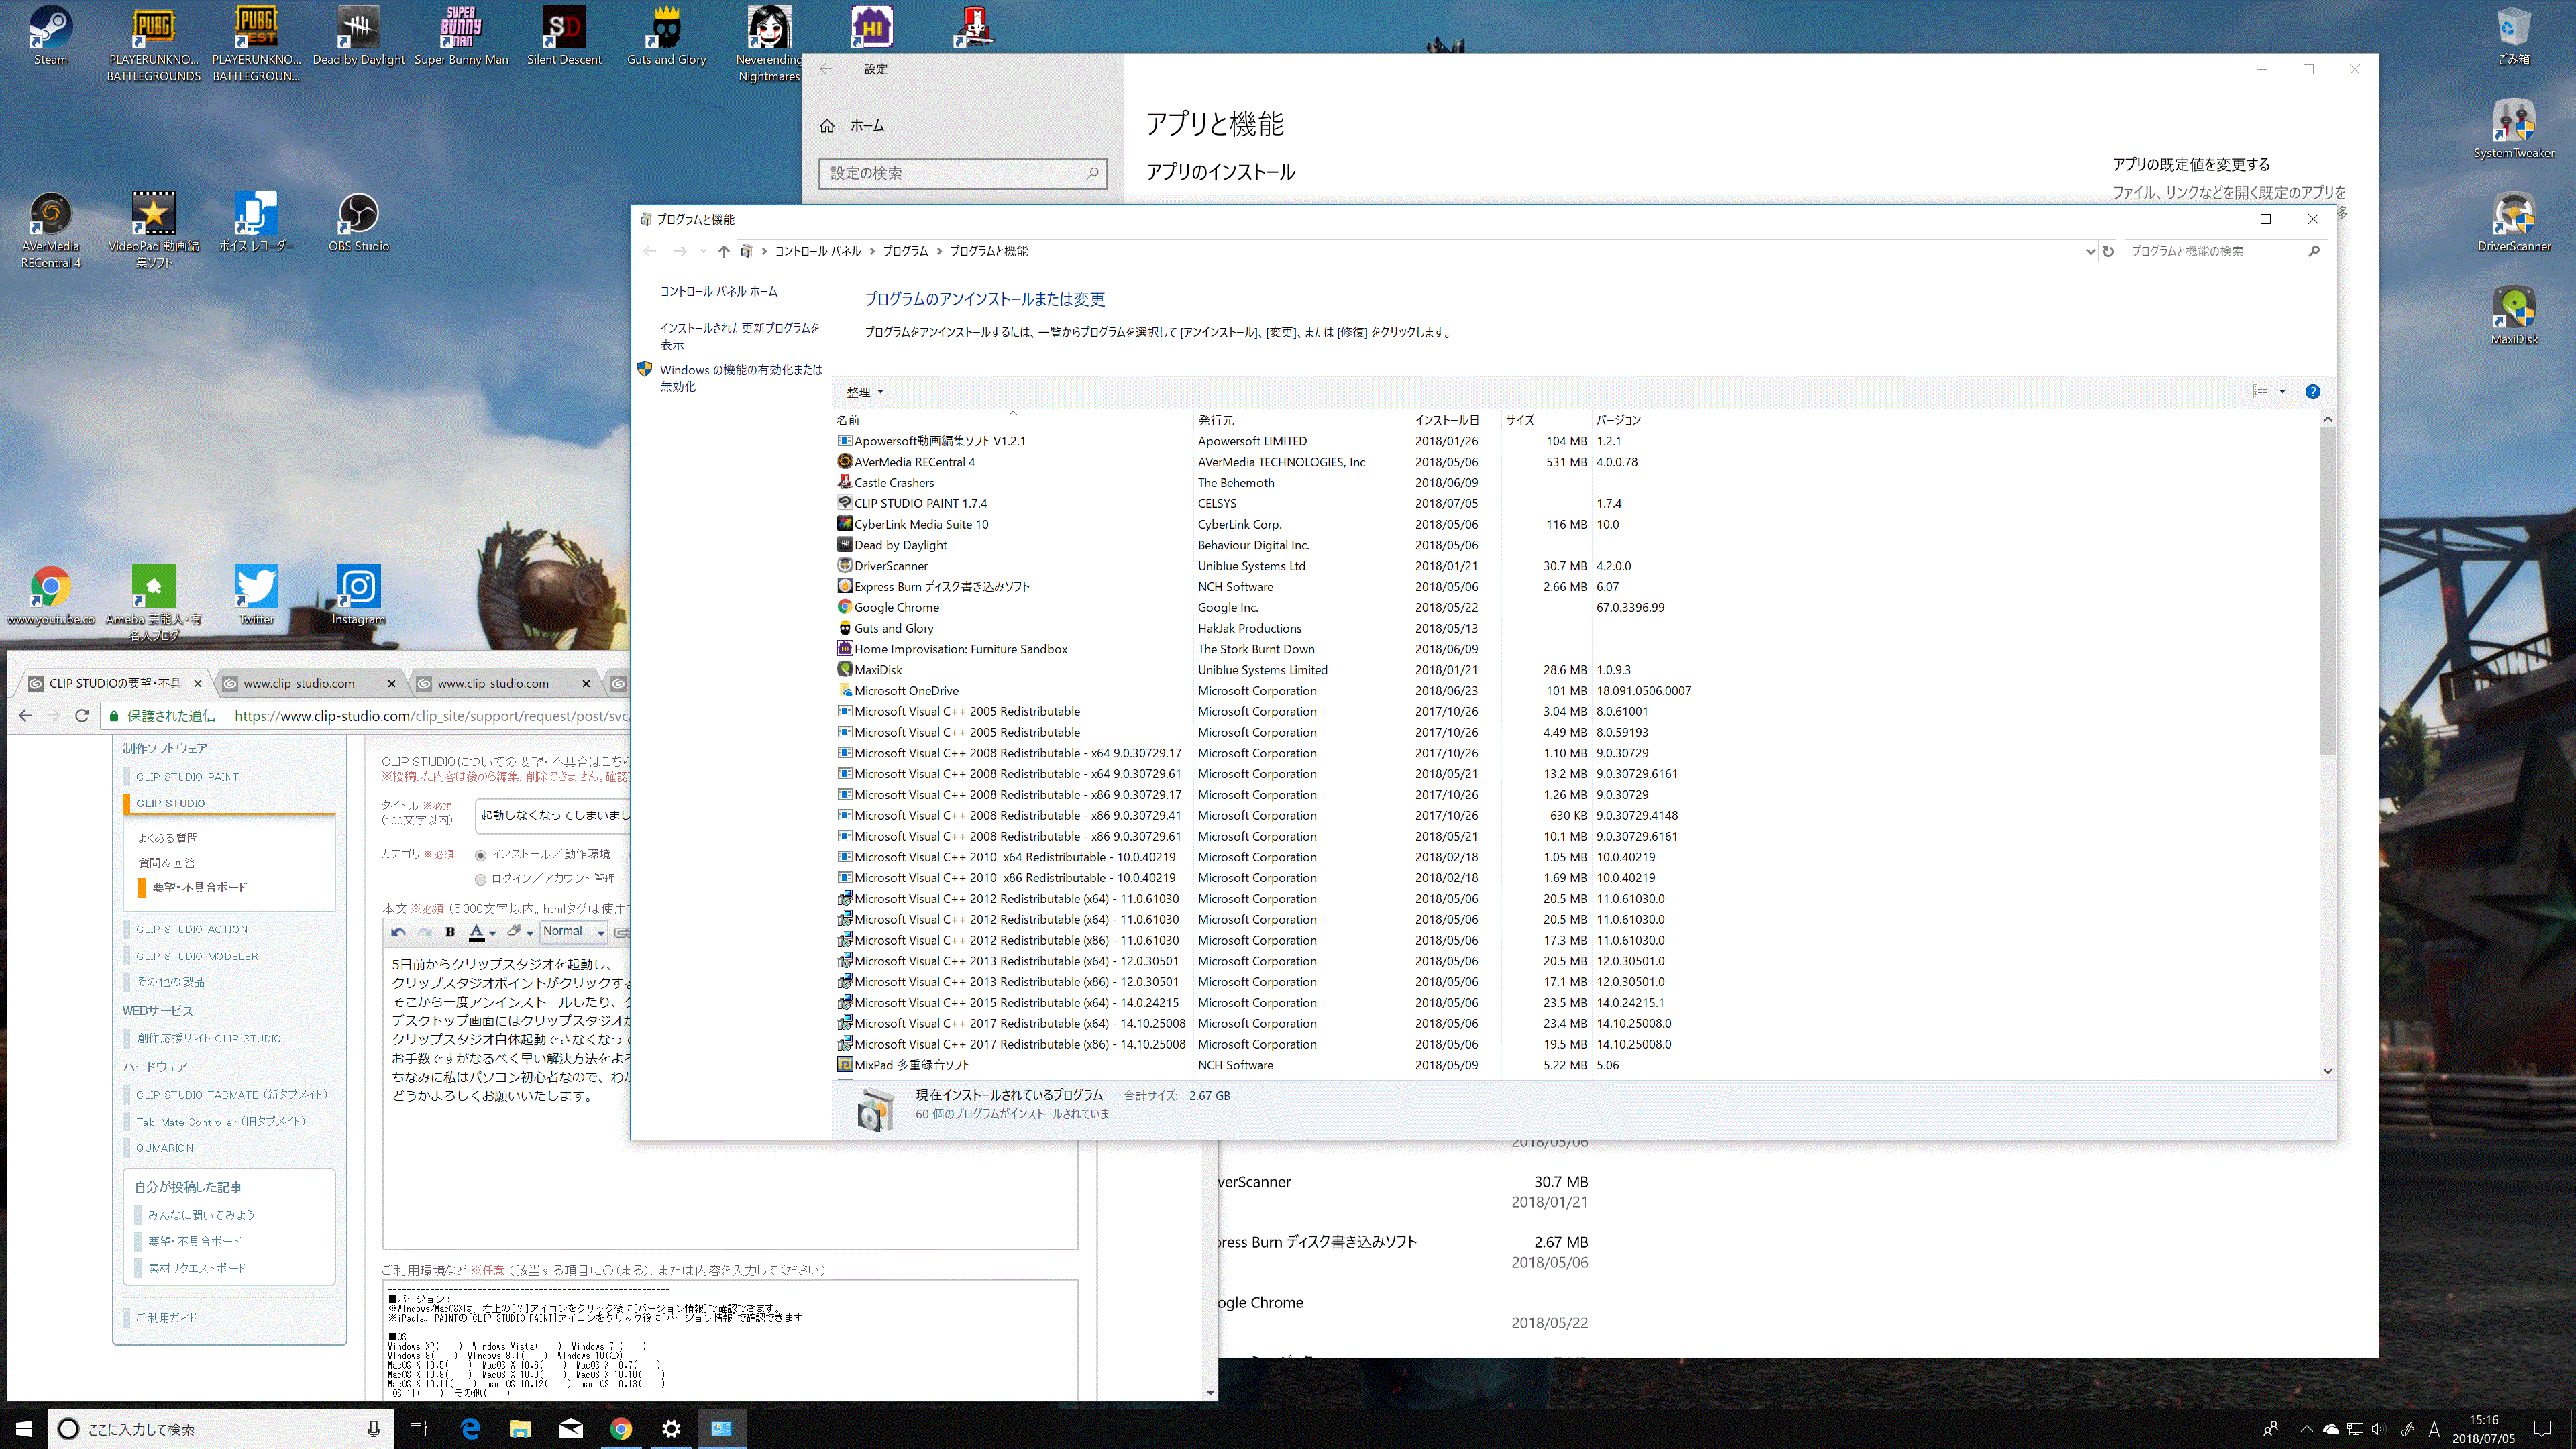Open the 整理 dropdown menu
The image size is (2576, 1449).
coord(864,392)
